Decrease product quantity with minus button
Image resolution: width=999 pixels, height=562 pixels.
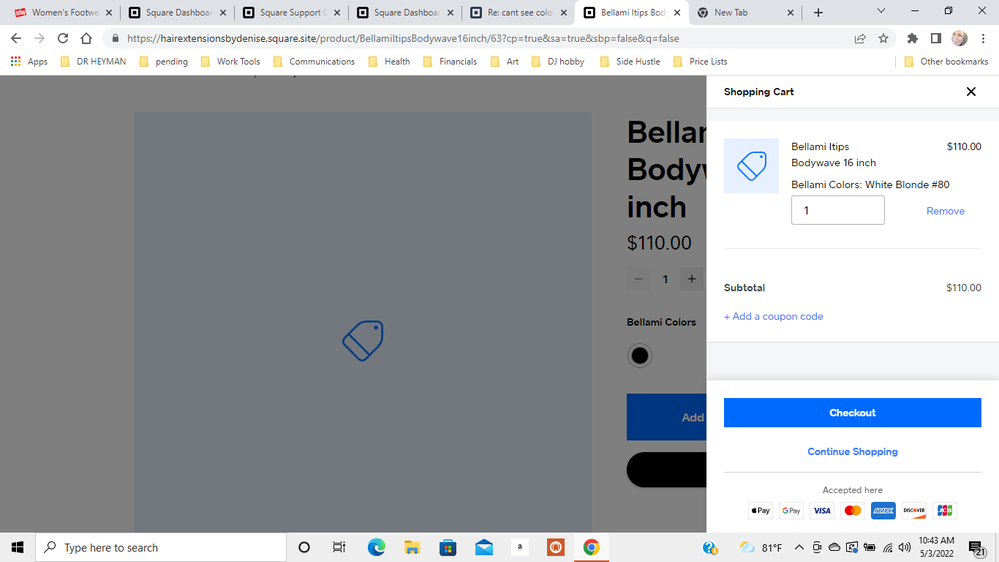[x=638, y=279]
